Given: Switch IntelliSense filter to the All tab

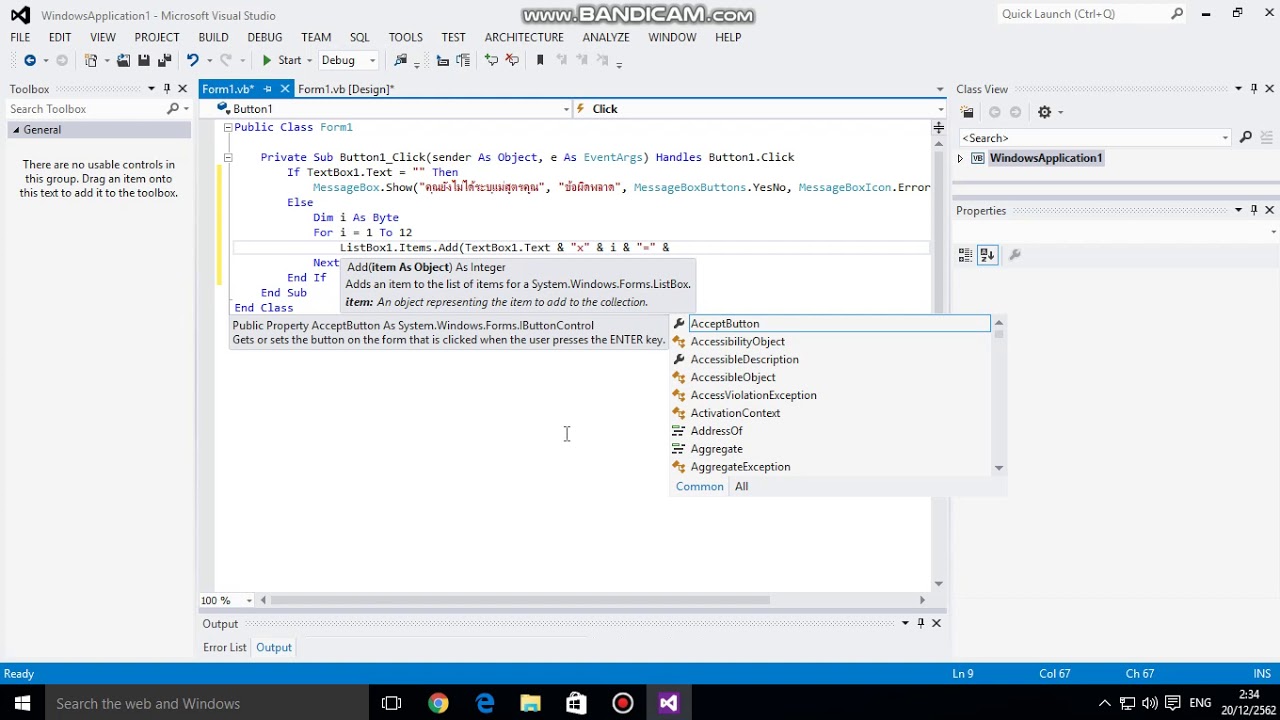Looking at the screenshot, I should click(741, 487).
